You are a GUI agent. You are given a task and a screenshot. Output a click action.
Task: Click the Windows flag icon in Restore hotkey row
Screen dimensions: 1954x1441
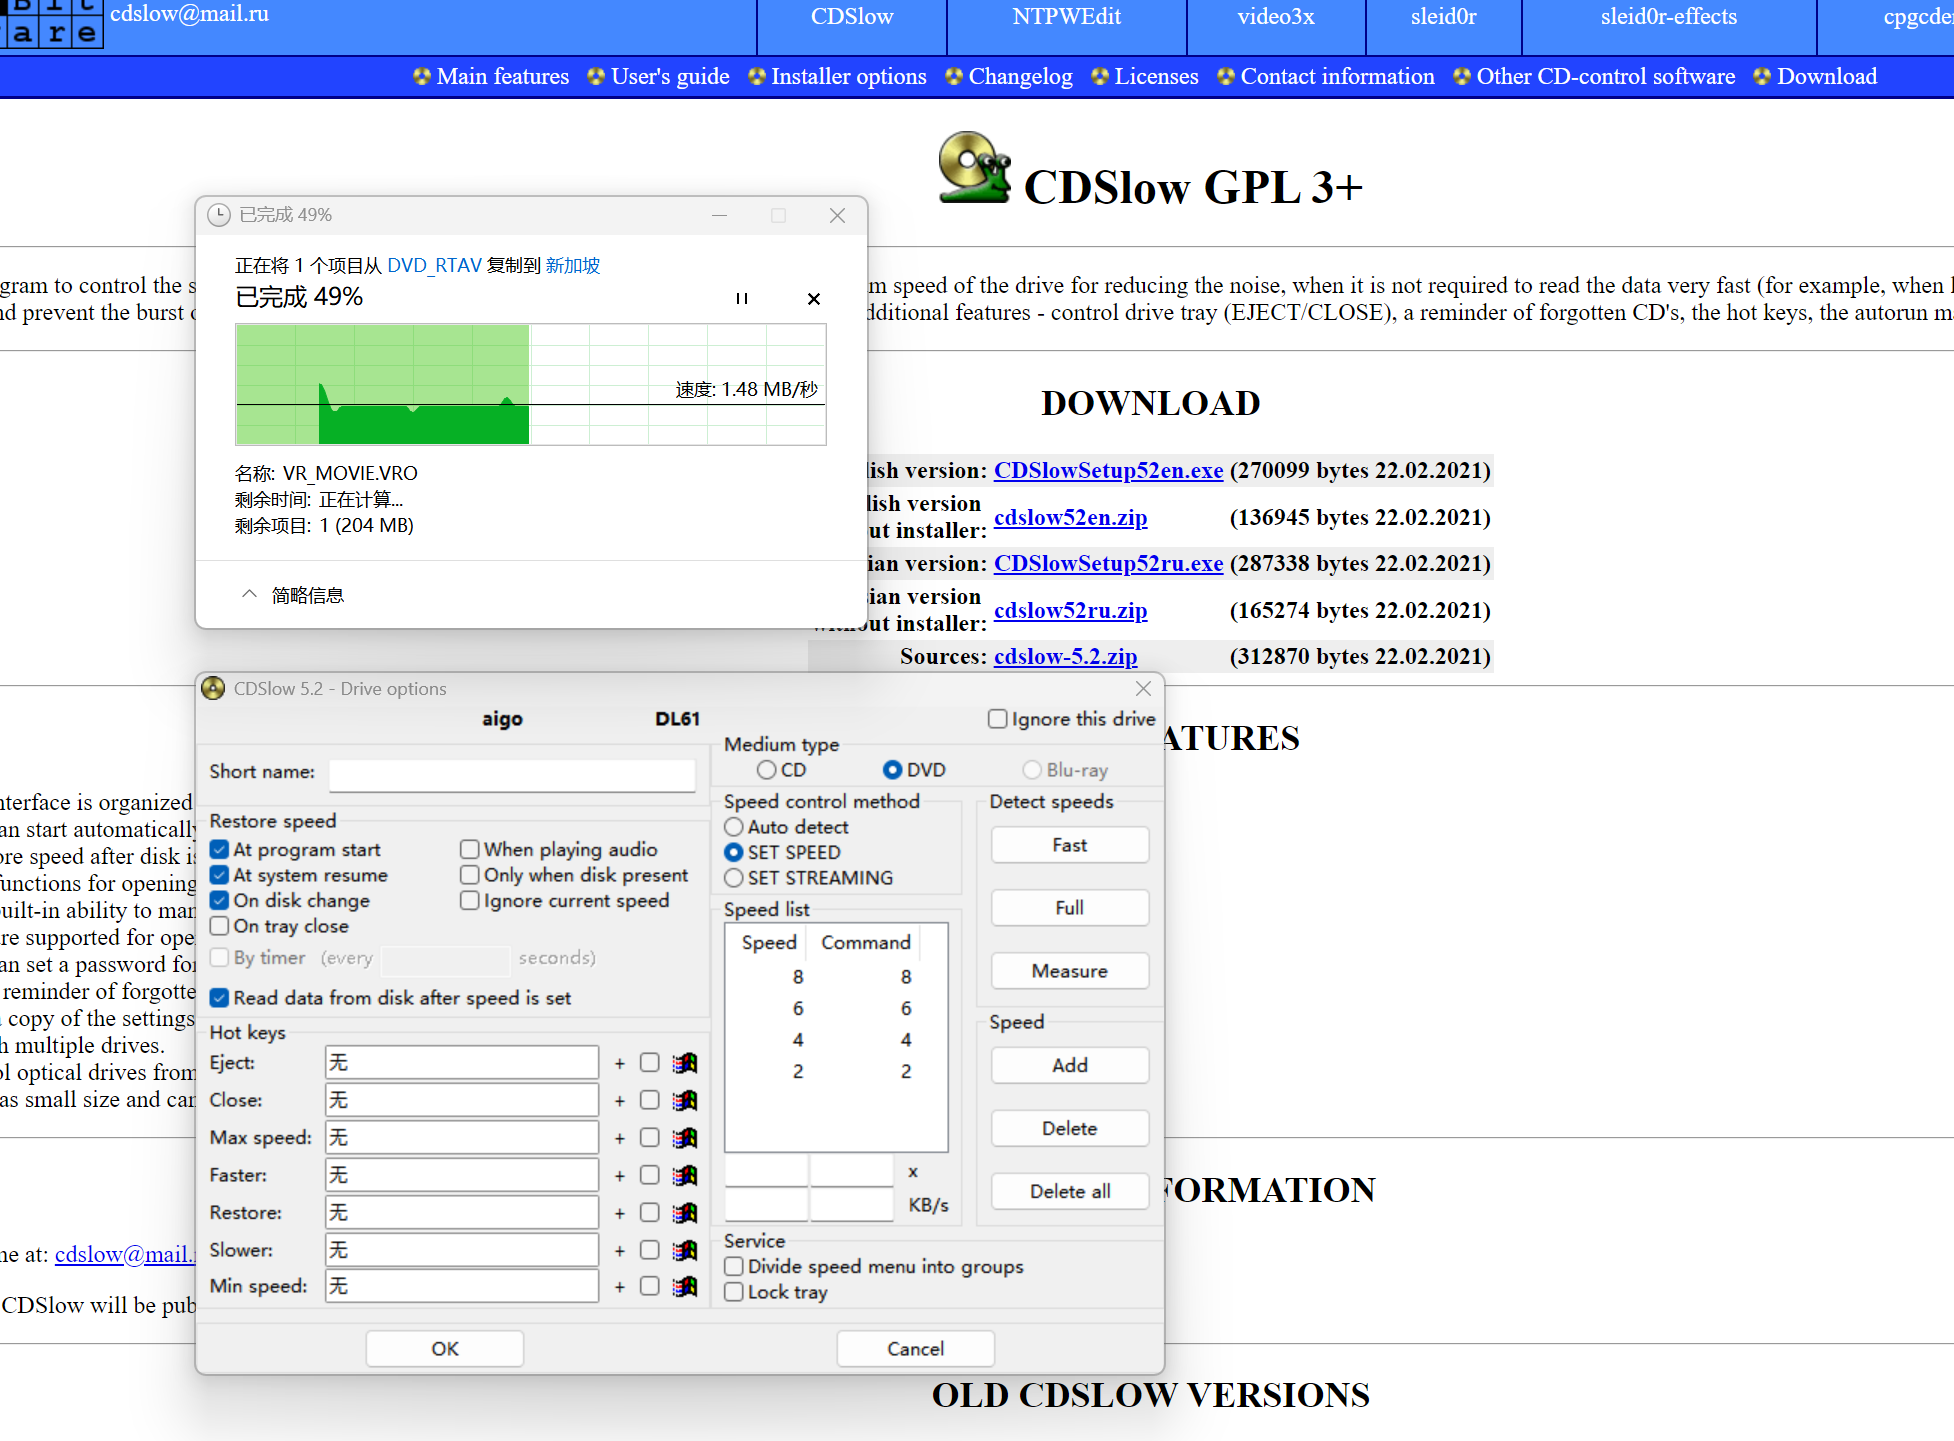click(x=685, y=1213)
